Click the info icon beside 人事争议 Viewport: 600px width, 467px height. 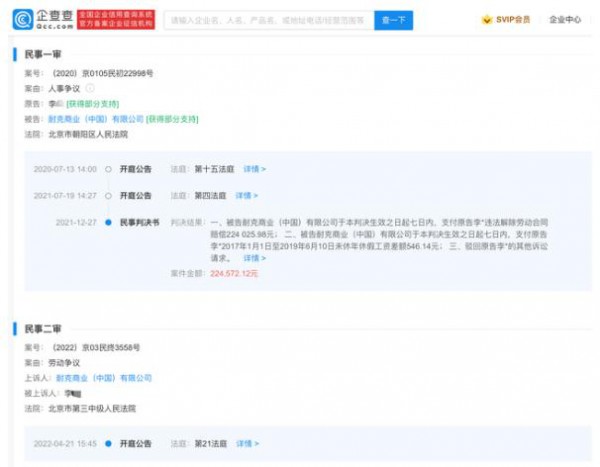click(90, 88)
